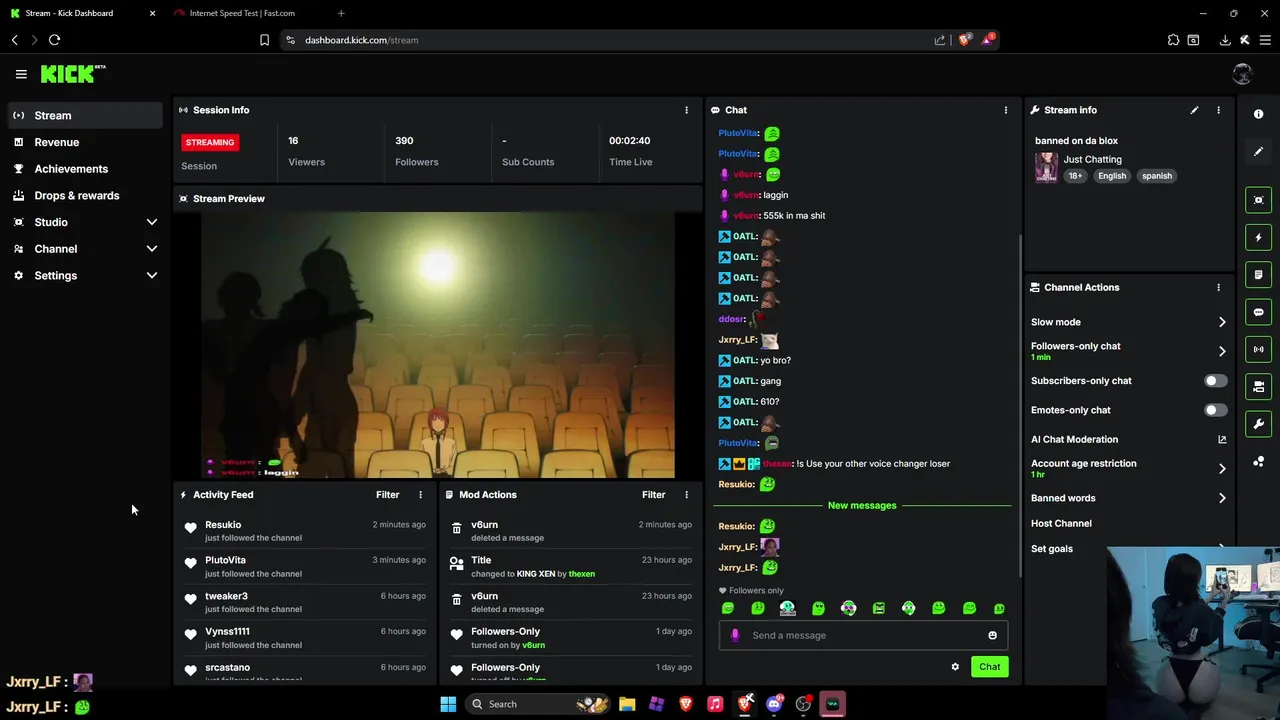Insert the angry square emote
This screenshot has height=720, width=1280.
(x=878, y=608)
